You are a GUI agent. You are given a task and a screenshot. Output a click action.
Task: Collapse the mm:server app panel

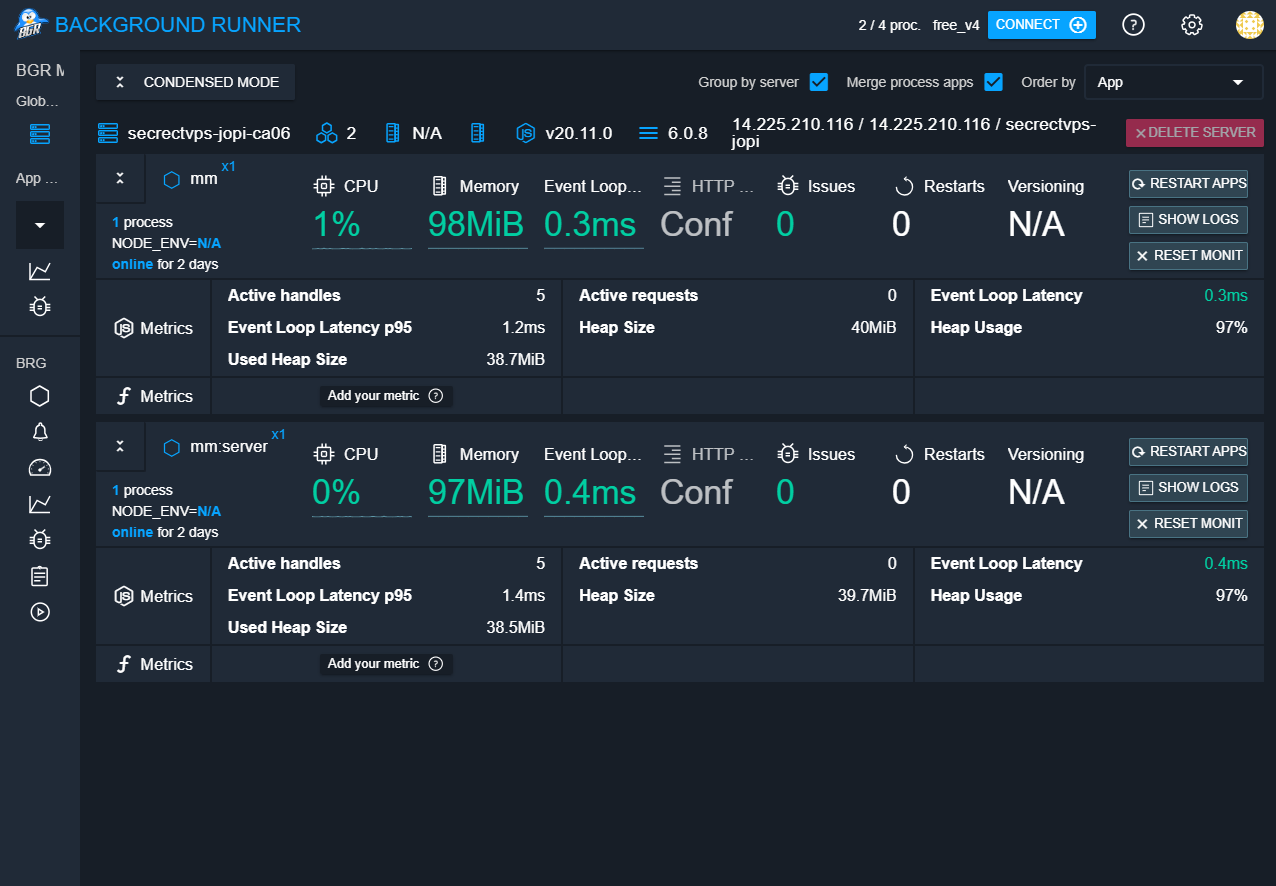pyautogui.click(x=120, y=446)
